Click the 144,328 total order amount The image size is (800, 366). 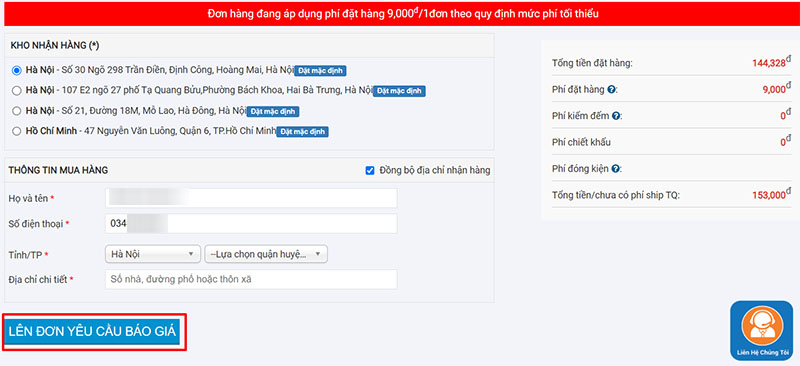click(770, 62)
